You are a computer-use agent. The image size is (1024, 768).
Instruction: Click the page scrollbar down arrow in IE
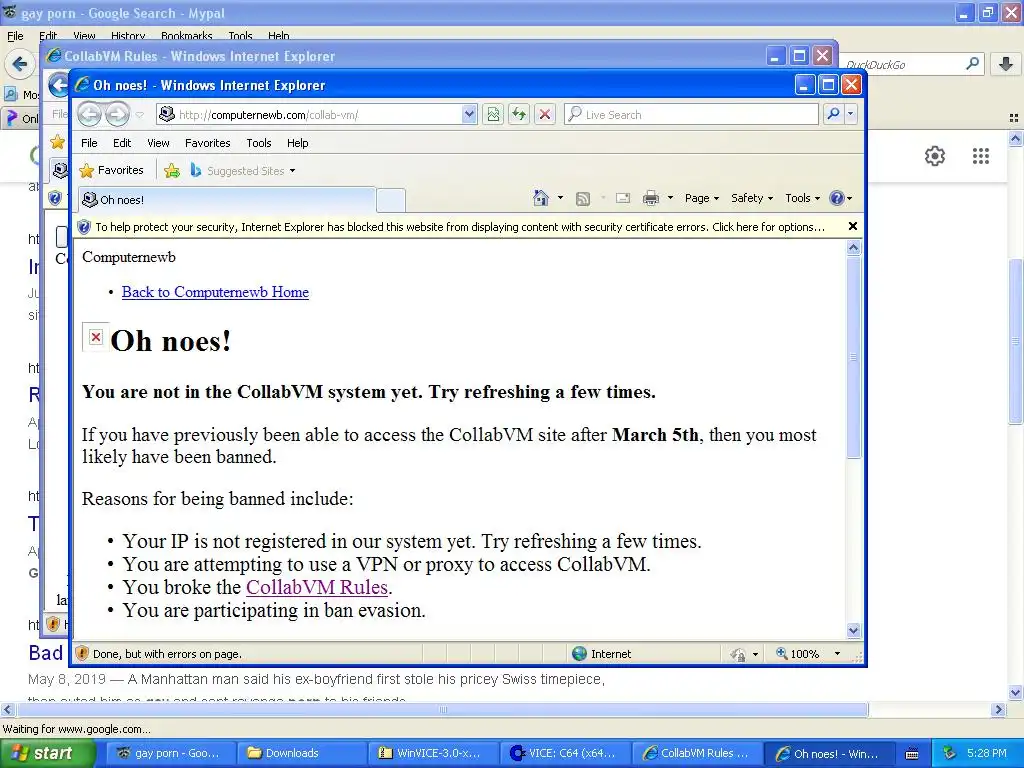click(854, 630)
